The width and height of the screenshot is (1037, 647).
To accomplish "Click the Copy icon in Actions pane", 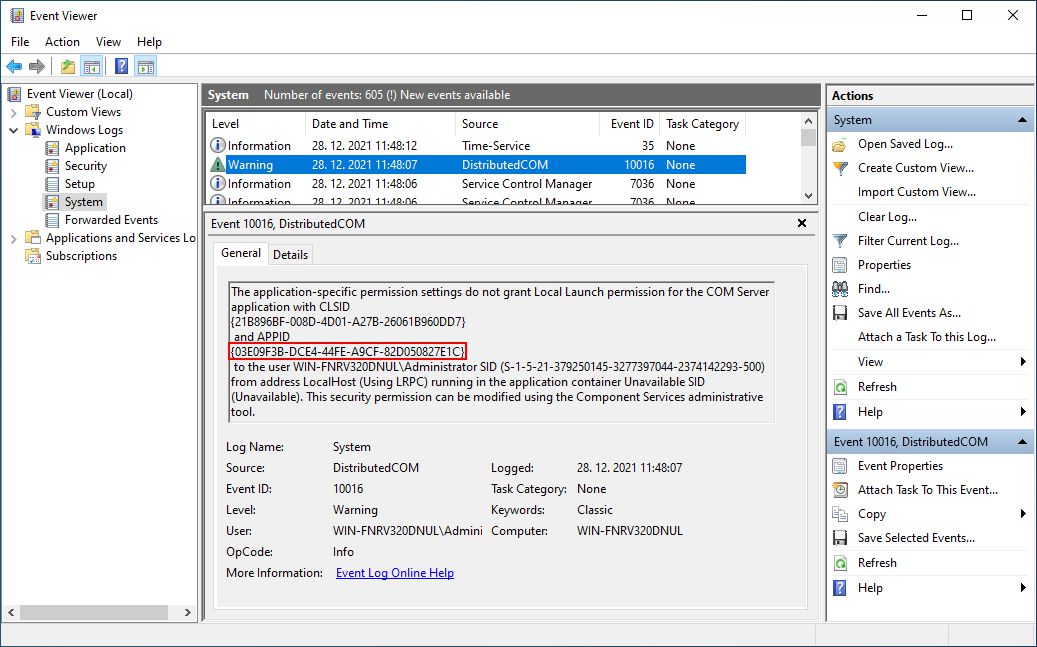I will coord(840,514).
